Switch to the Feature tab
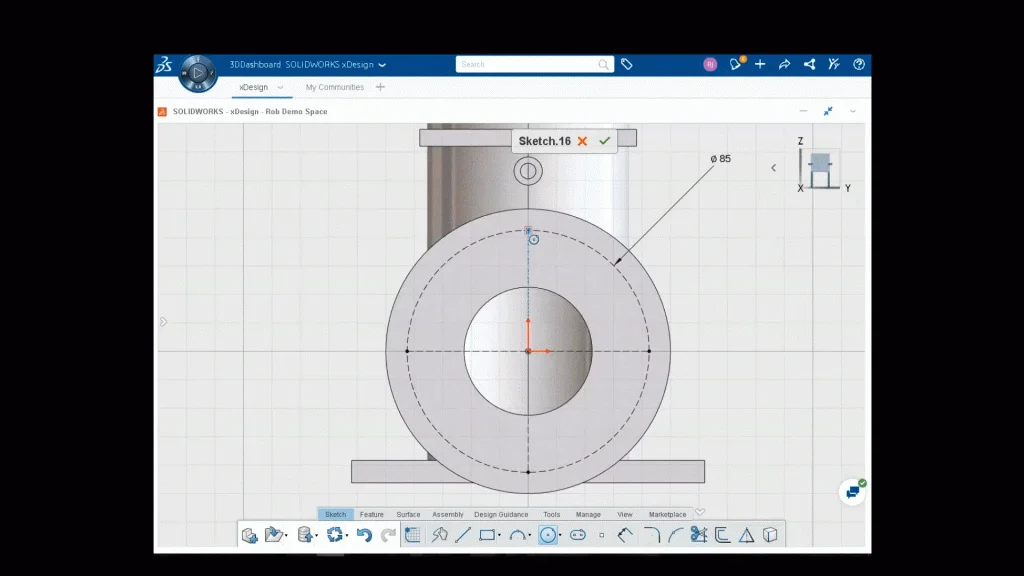 [372, 514]
